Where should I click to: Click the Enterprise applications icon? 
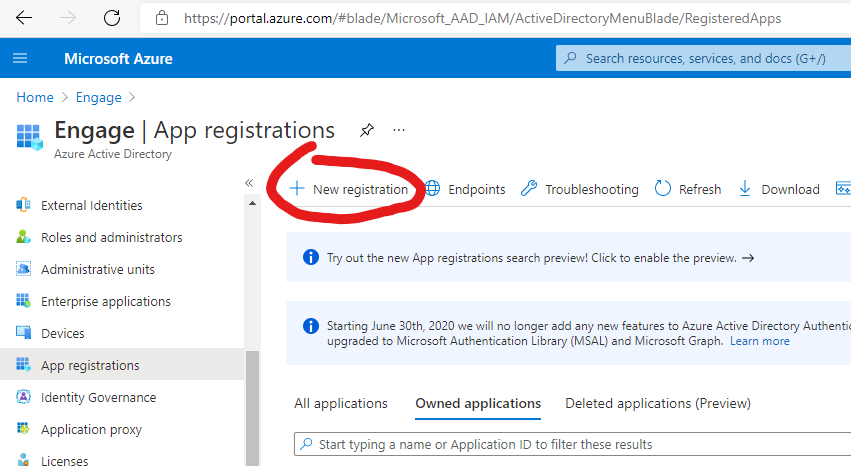click(x=23, y=301)
